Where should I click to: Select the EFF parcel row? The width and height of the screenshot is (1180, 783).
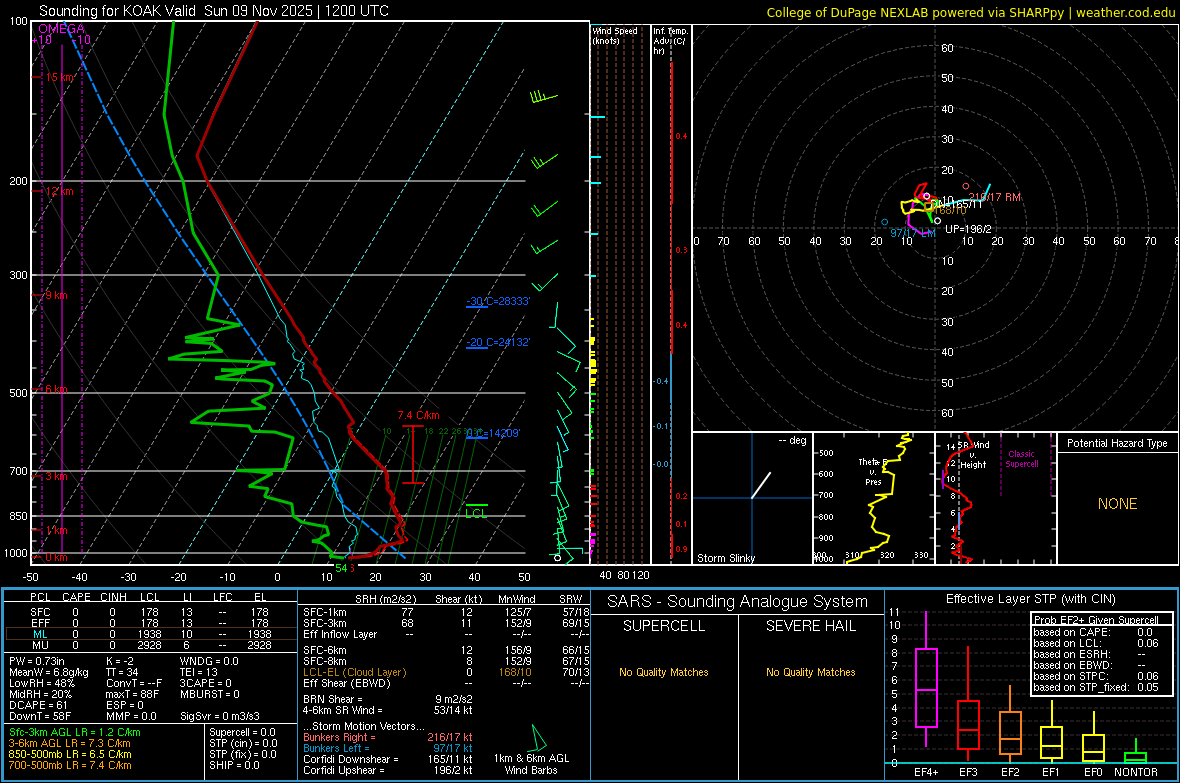click(151, 623)
